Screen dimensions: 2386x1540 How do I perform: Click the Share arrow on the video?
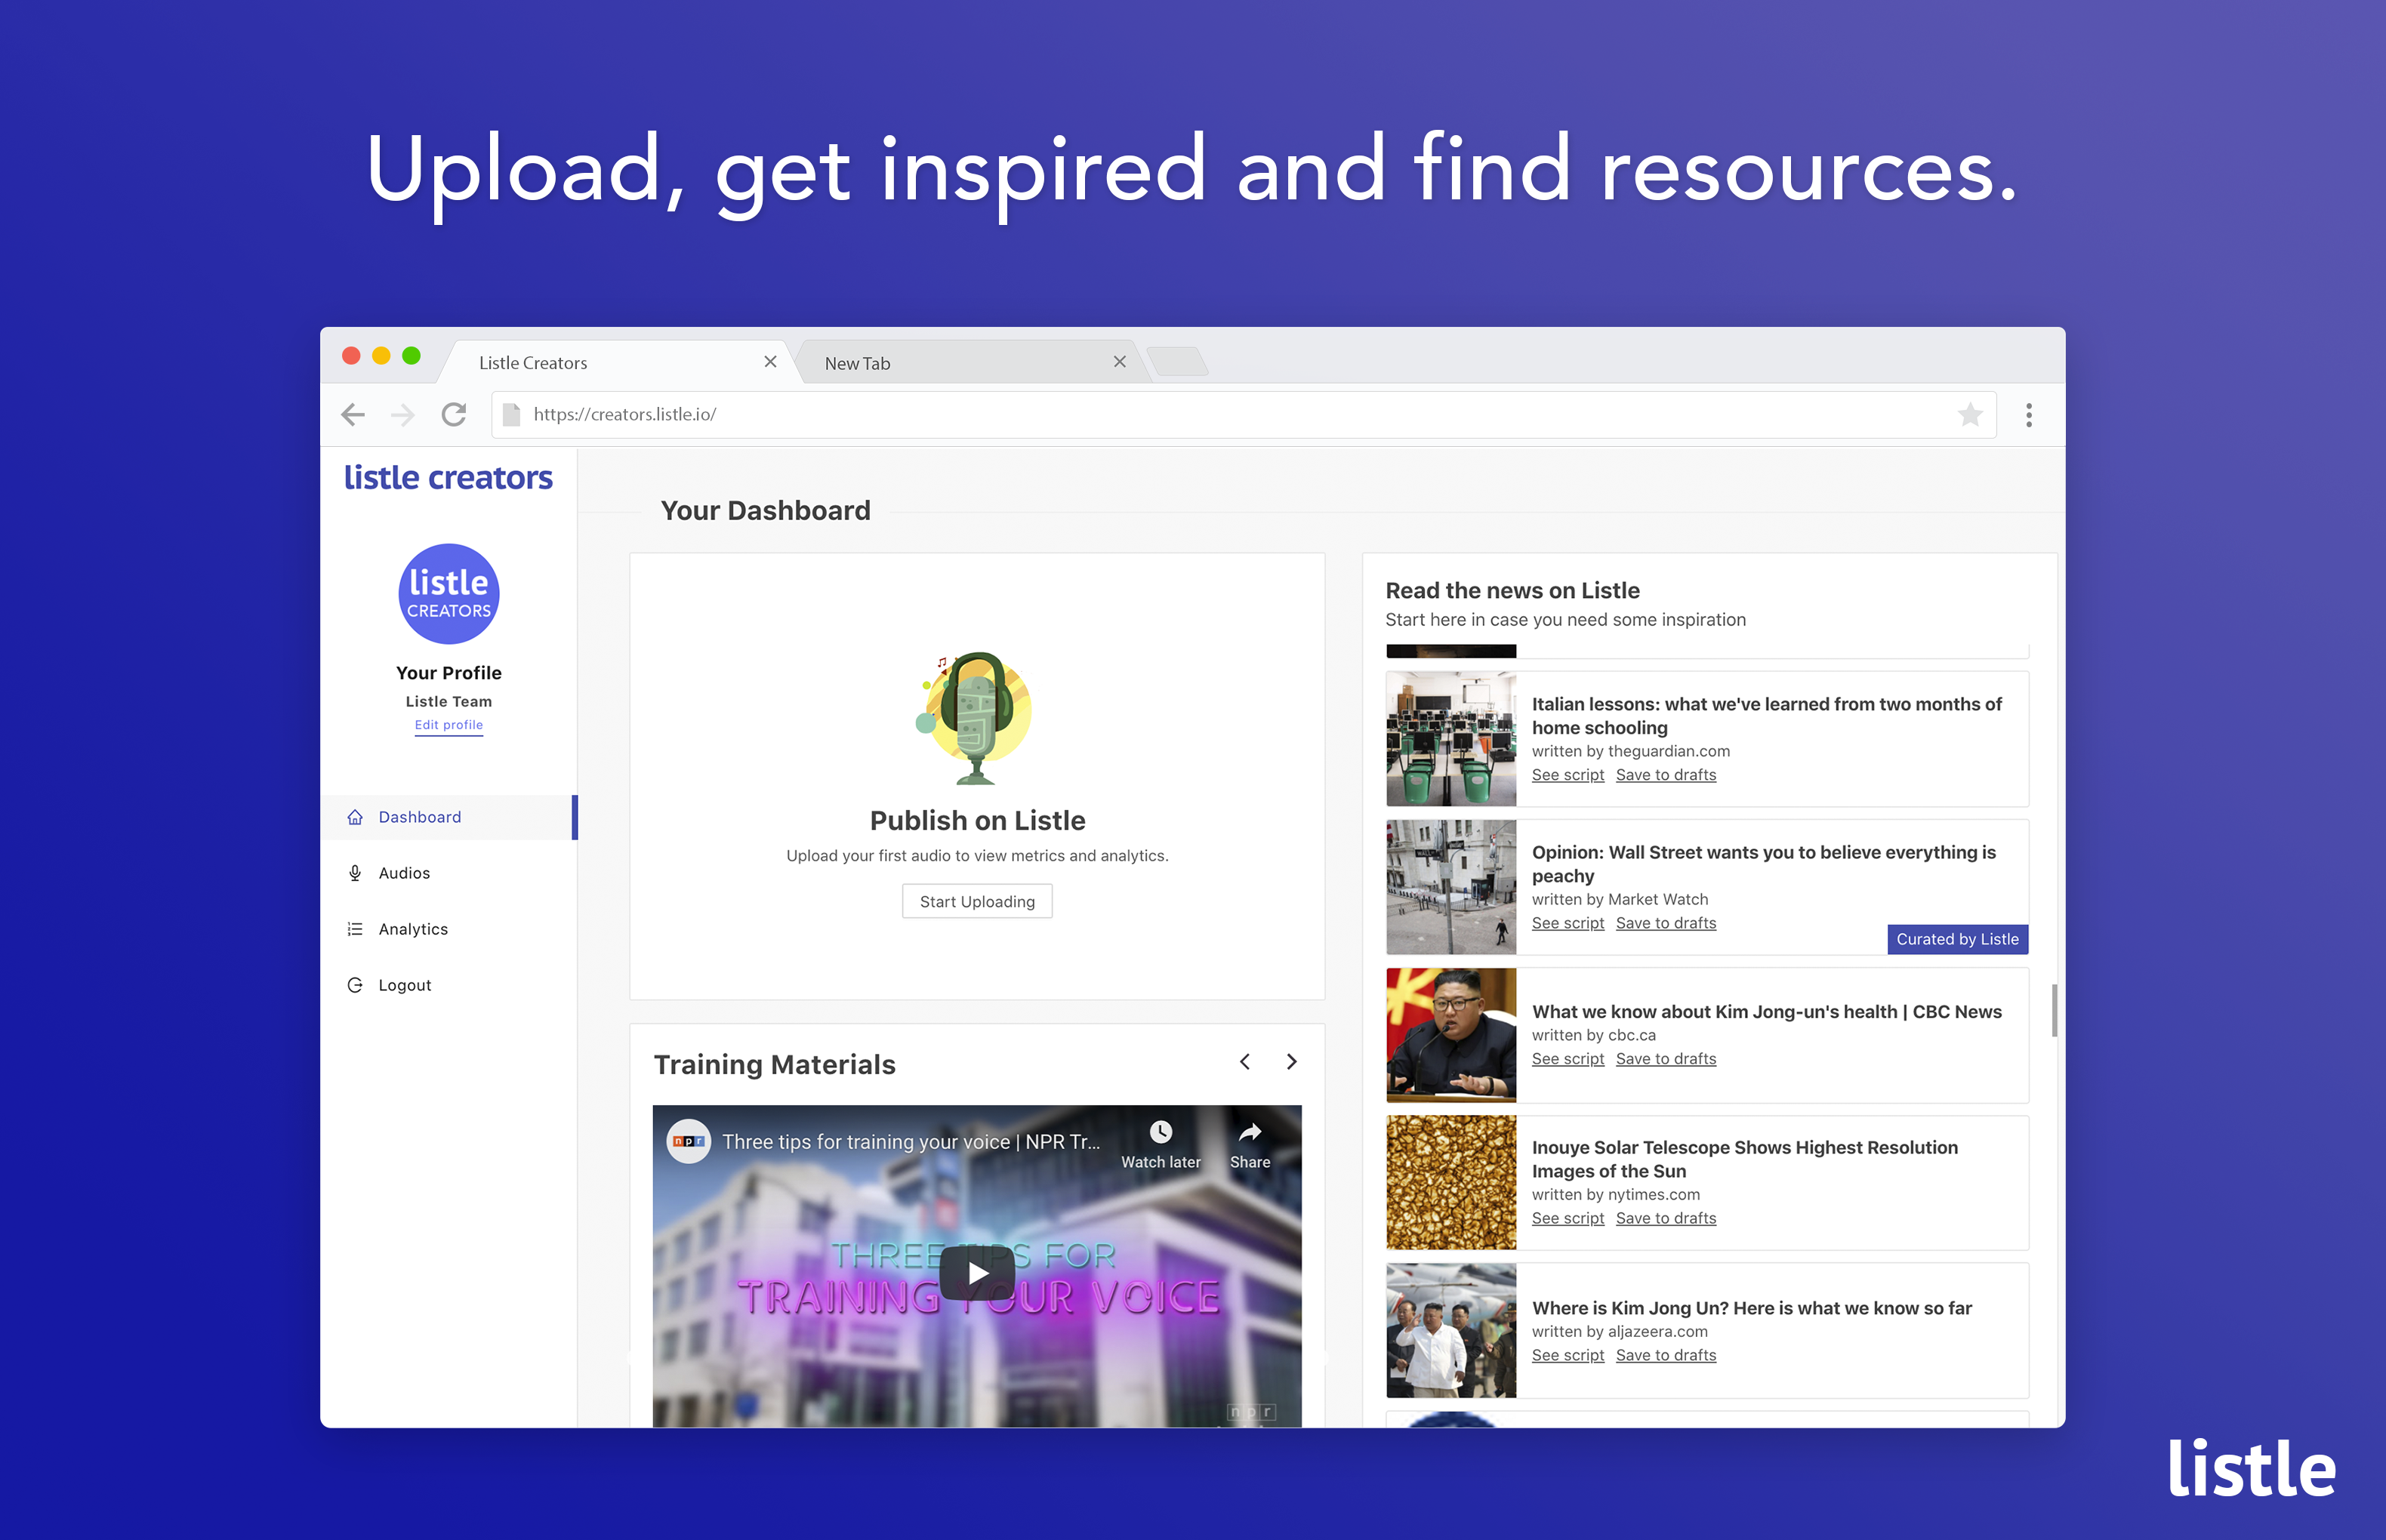pos(1250,1132)
